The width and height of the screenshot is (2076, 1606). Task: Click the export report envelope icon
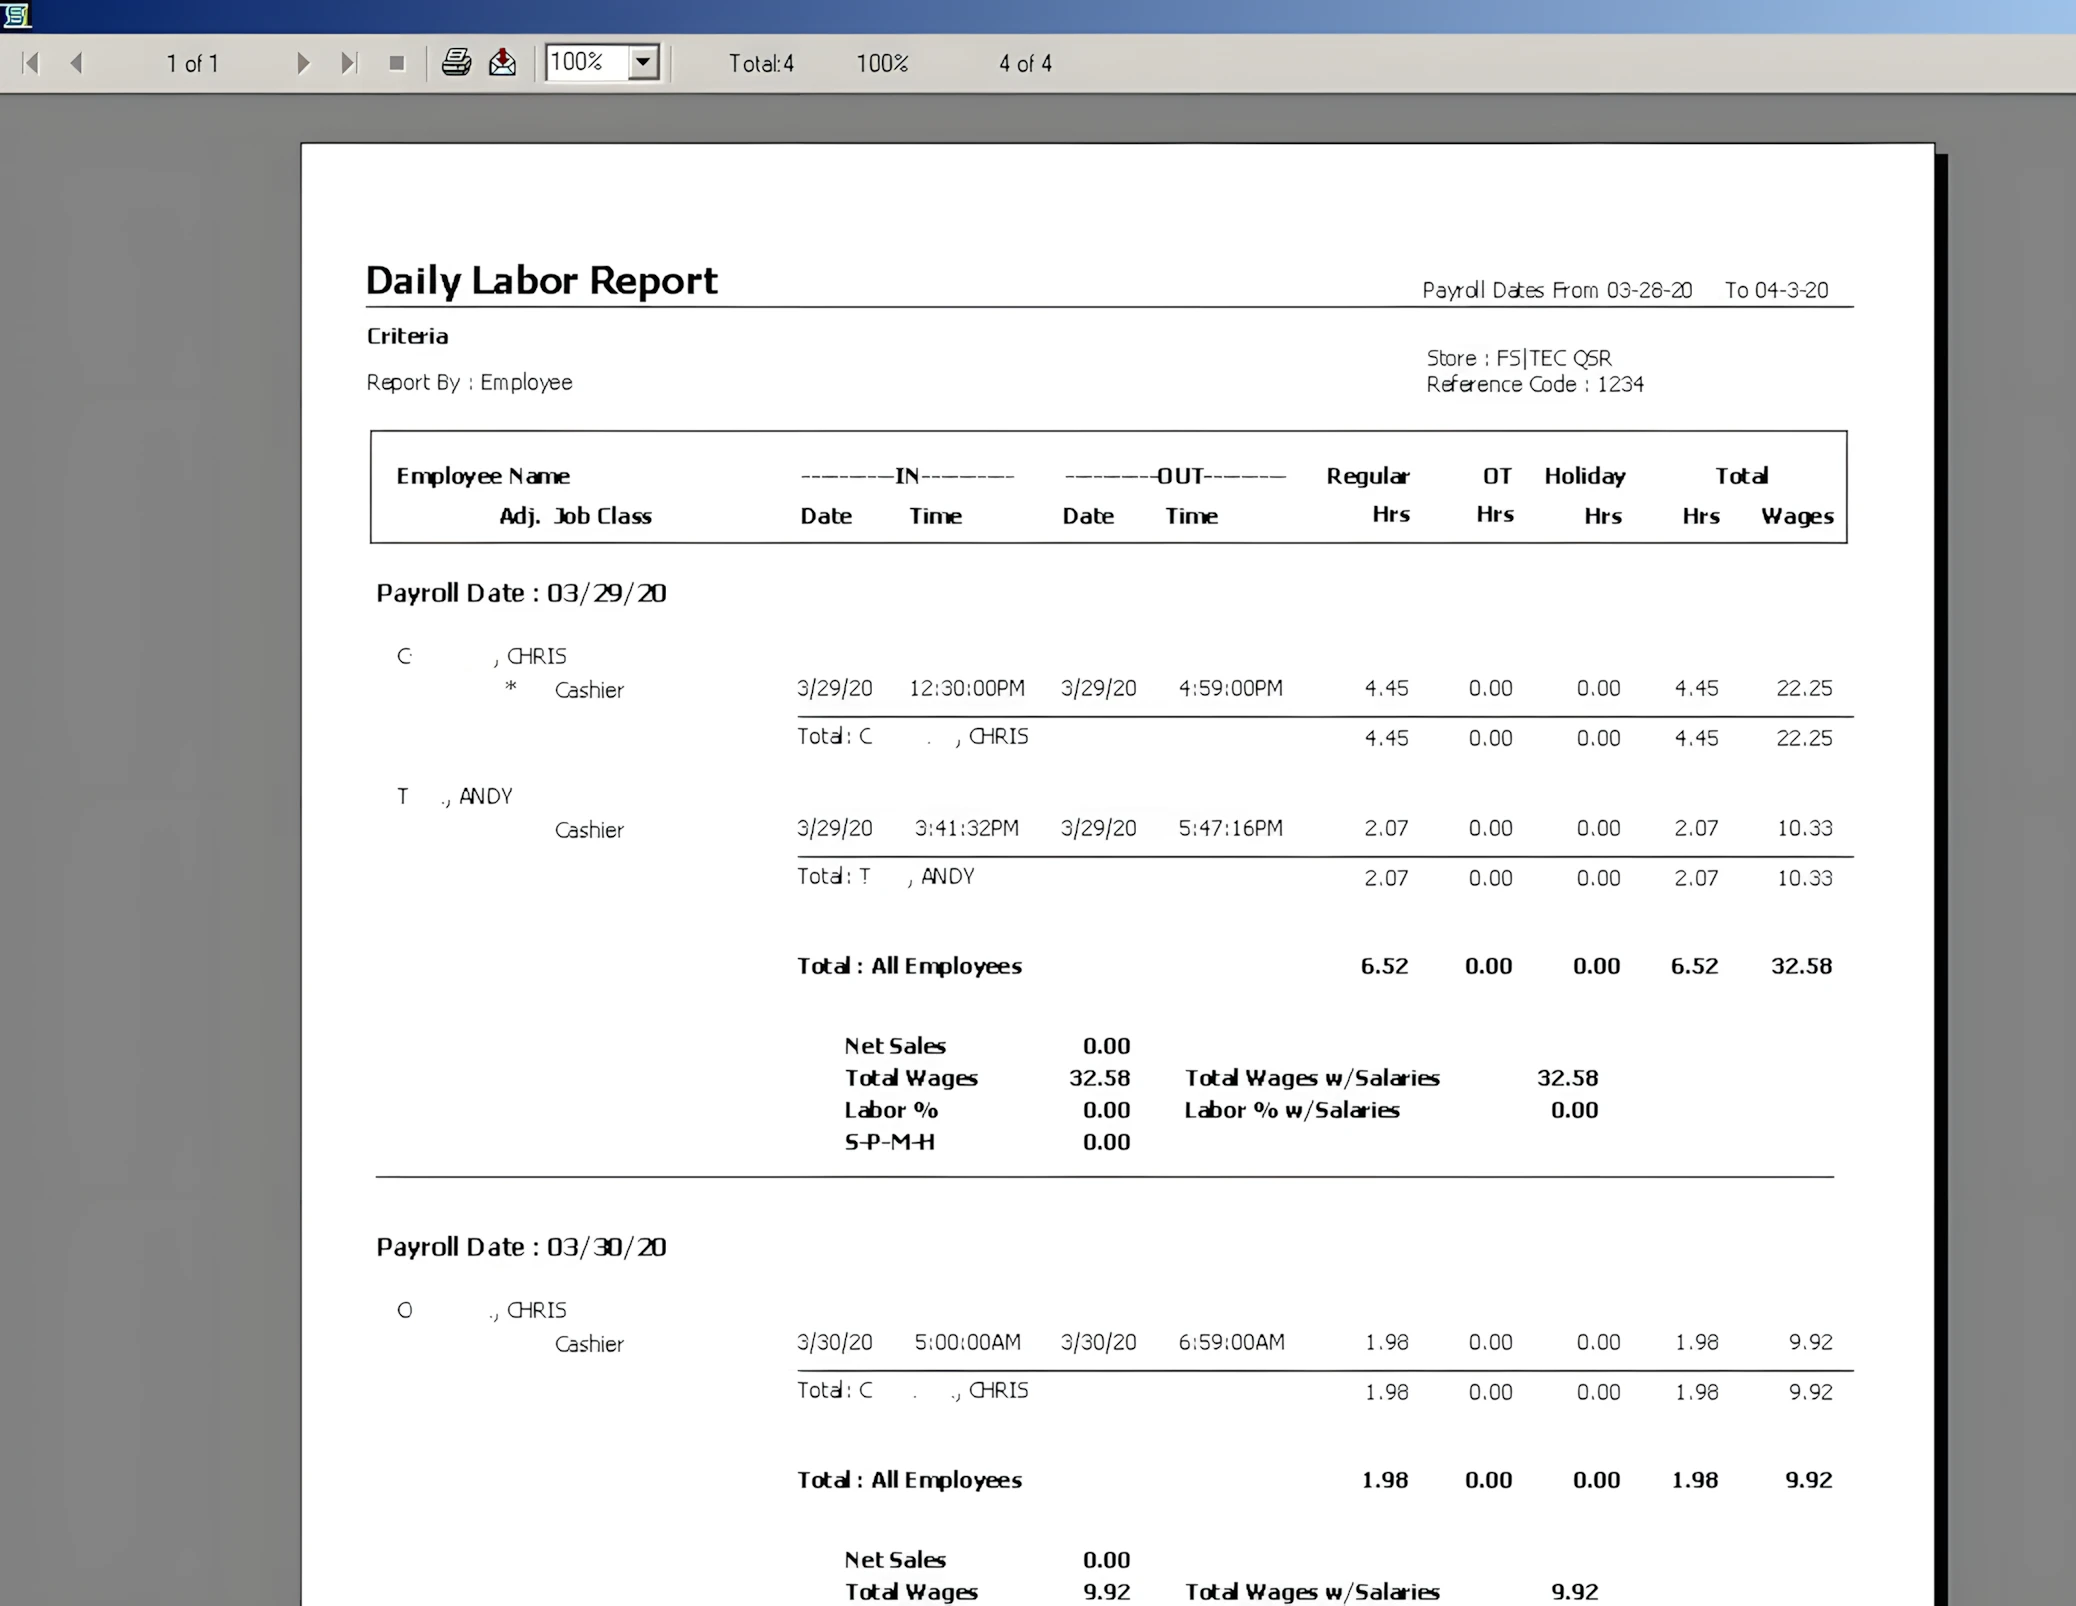click(502, 63)
